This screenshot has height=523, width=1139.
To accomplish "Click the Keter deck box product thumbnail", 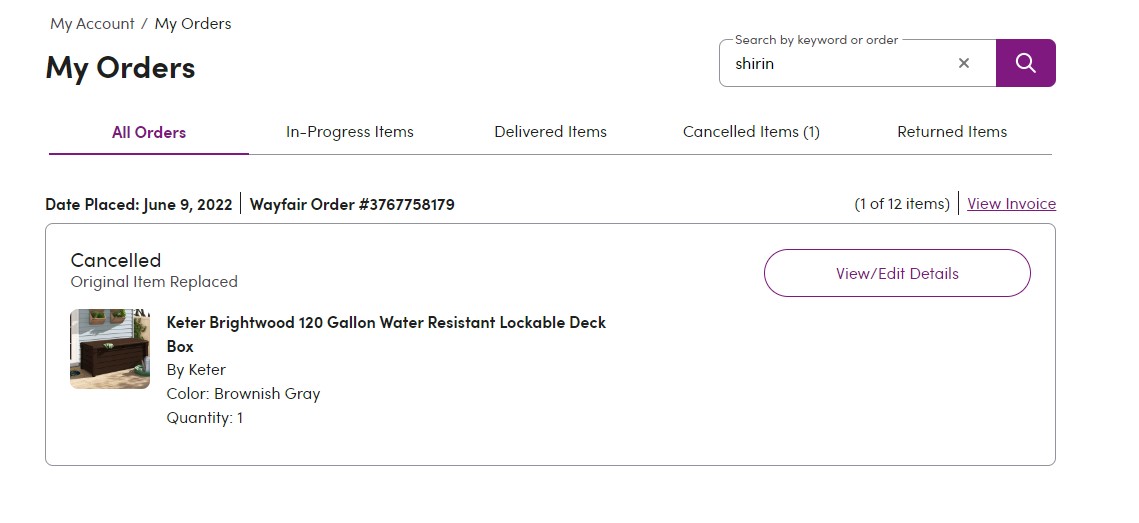I will pos(110,349).
